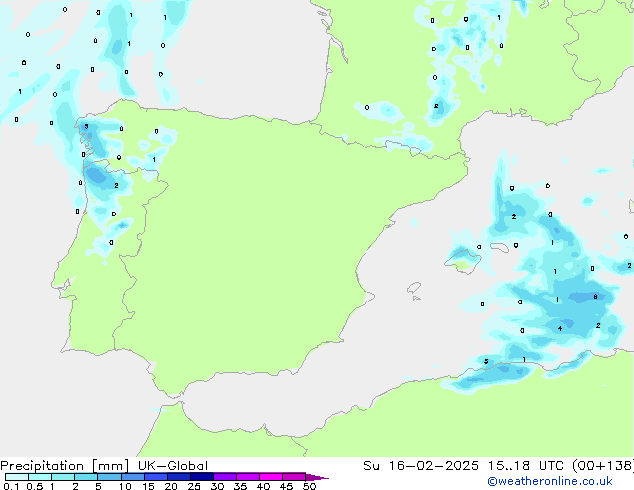The image size is (634, 490).
Task: Click the over-50 arrow tip of the legend
Action: point(317,477)
